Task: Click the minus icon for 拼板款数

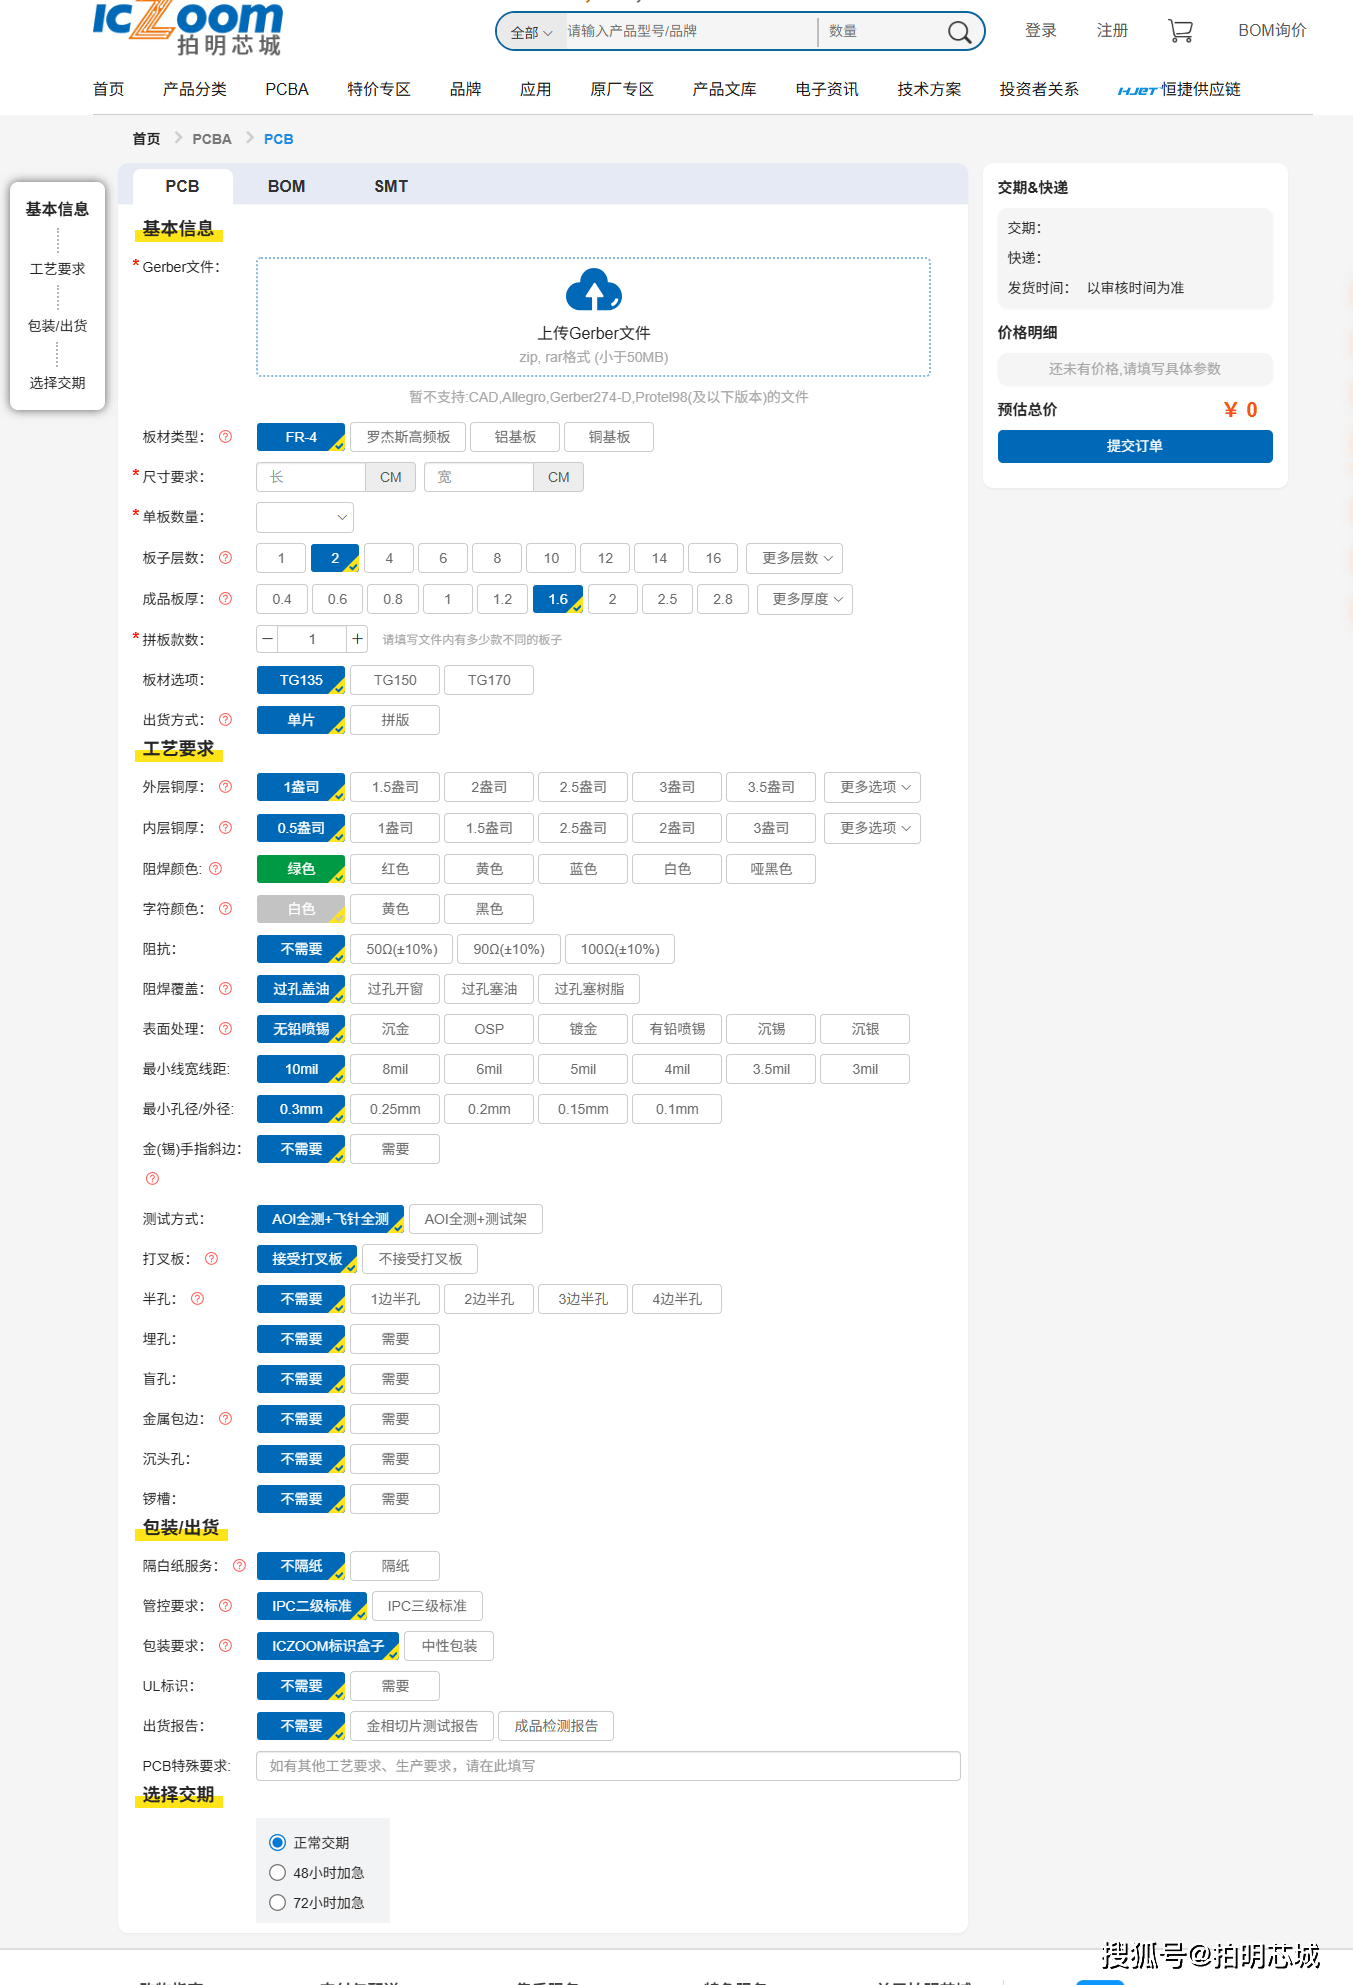Action: point(268,639)
